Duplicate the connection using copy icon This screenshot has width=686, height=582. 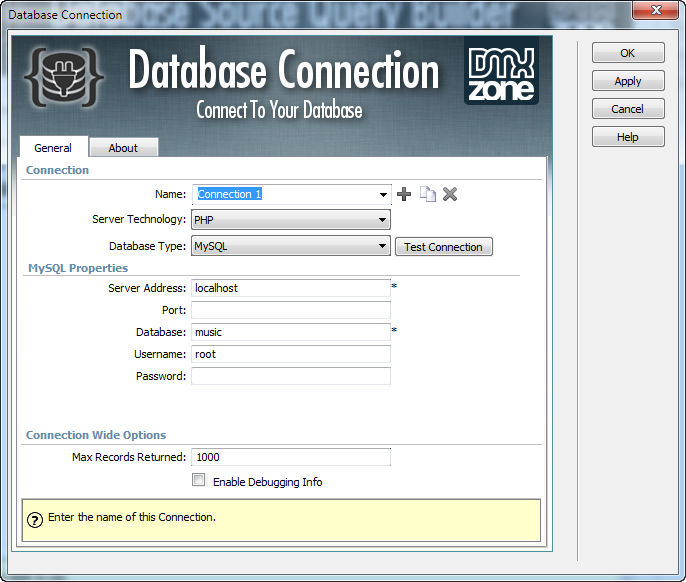(427, 194)
